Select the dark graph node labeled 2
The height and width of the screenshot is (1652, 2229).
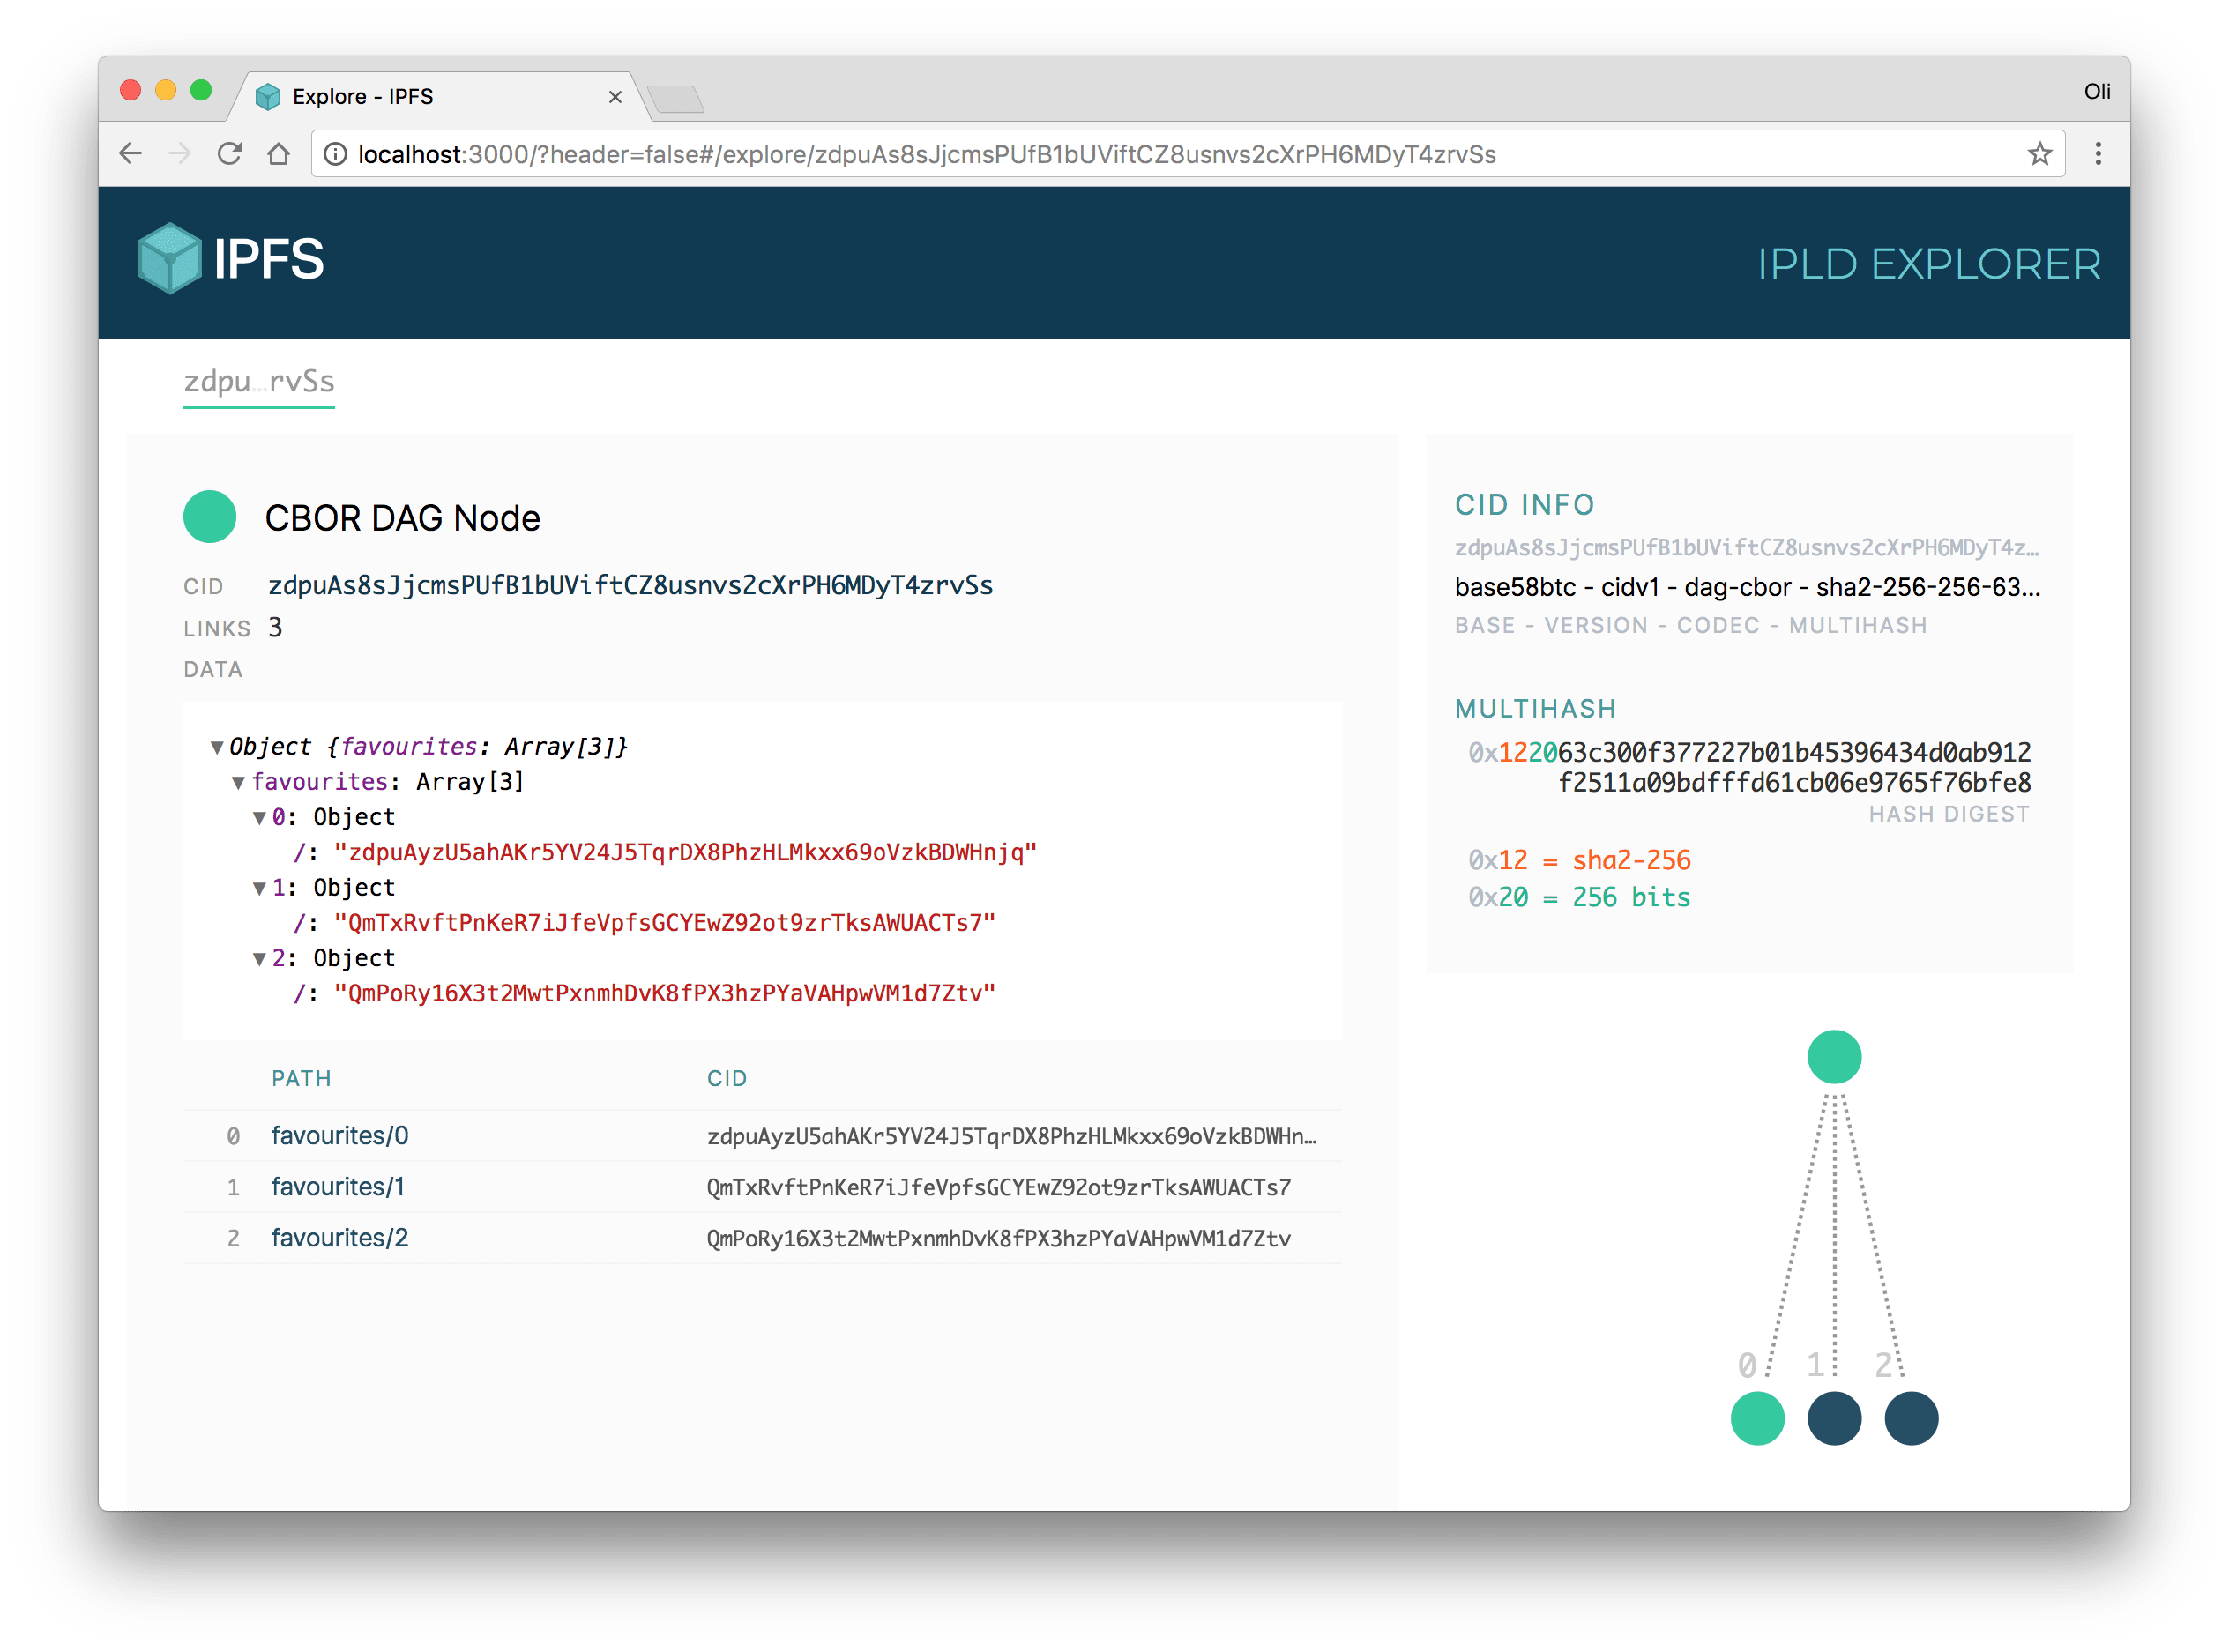tap(1911, 1418)
